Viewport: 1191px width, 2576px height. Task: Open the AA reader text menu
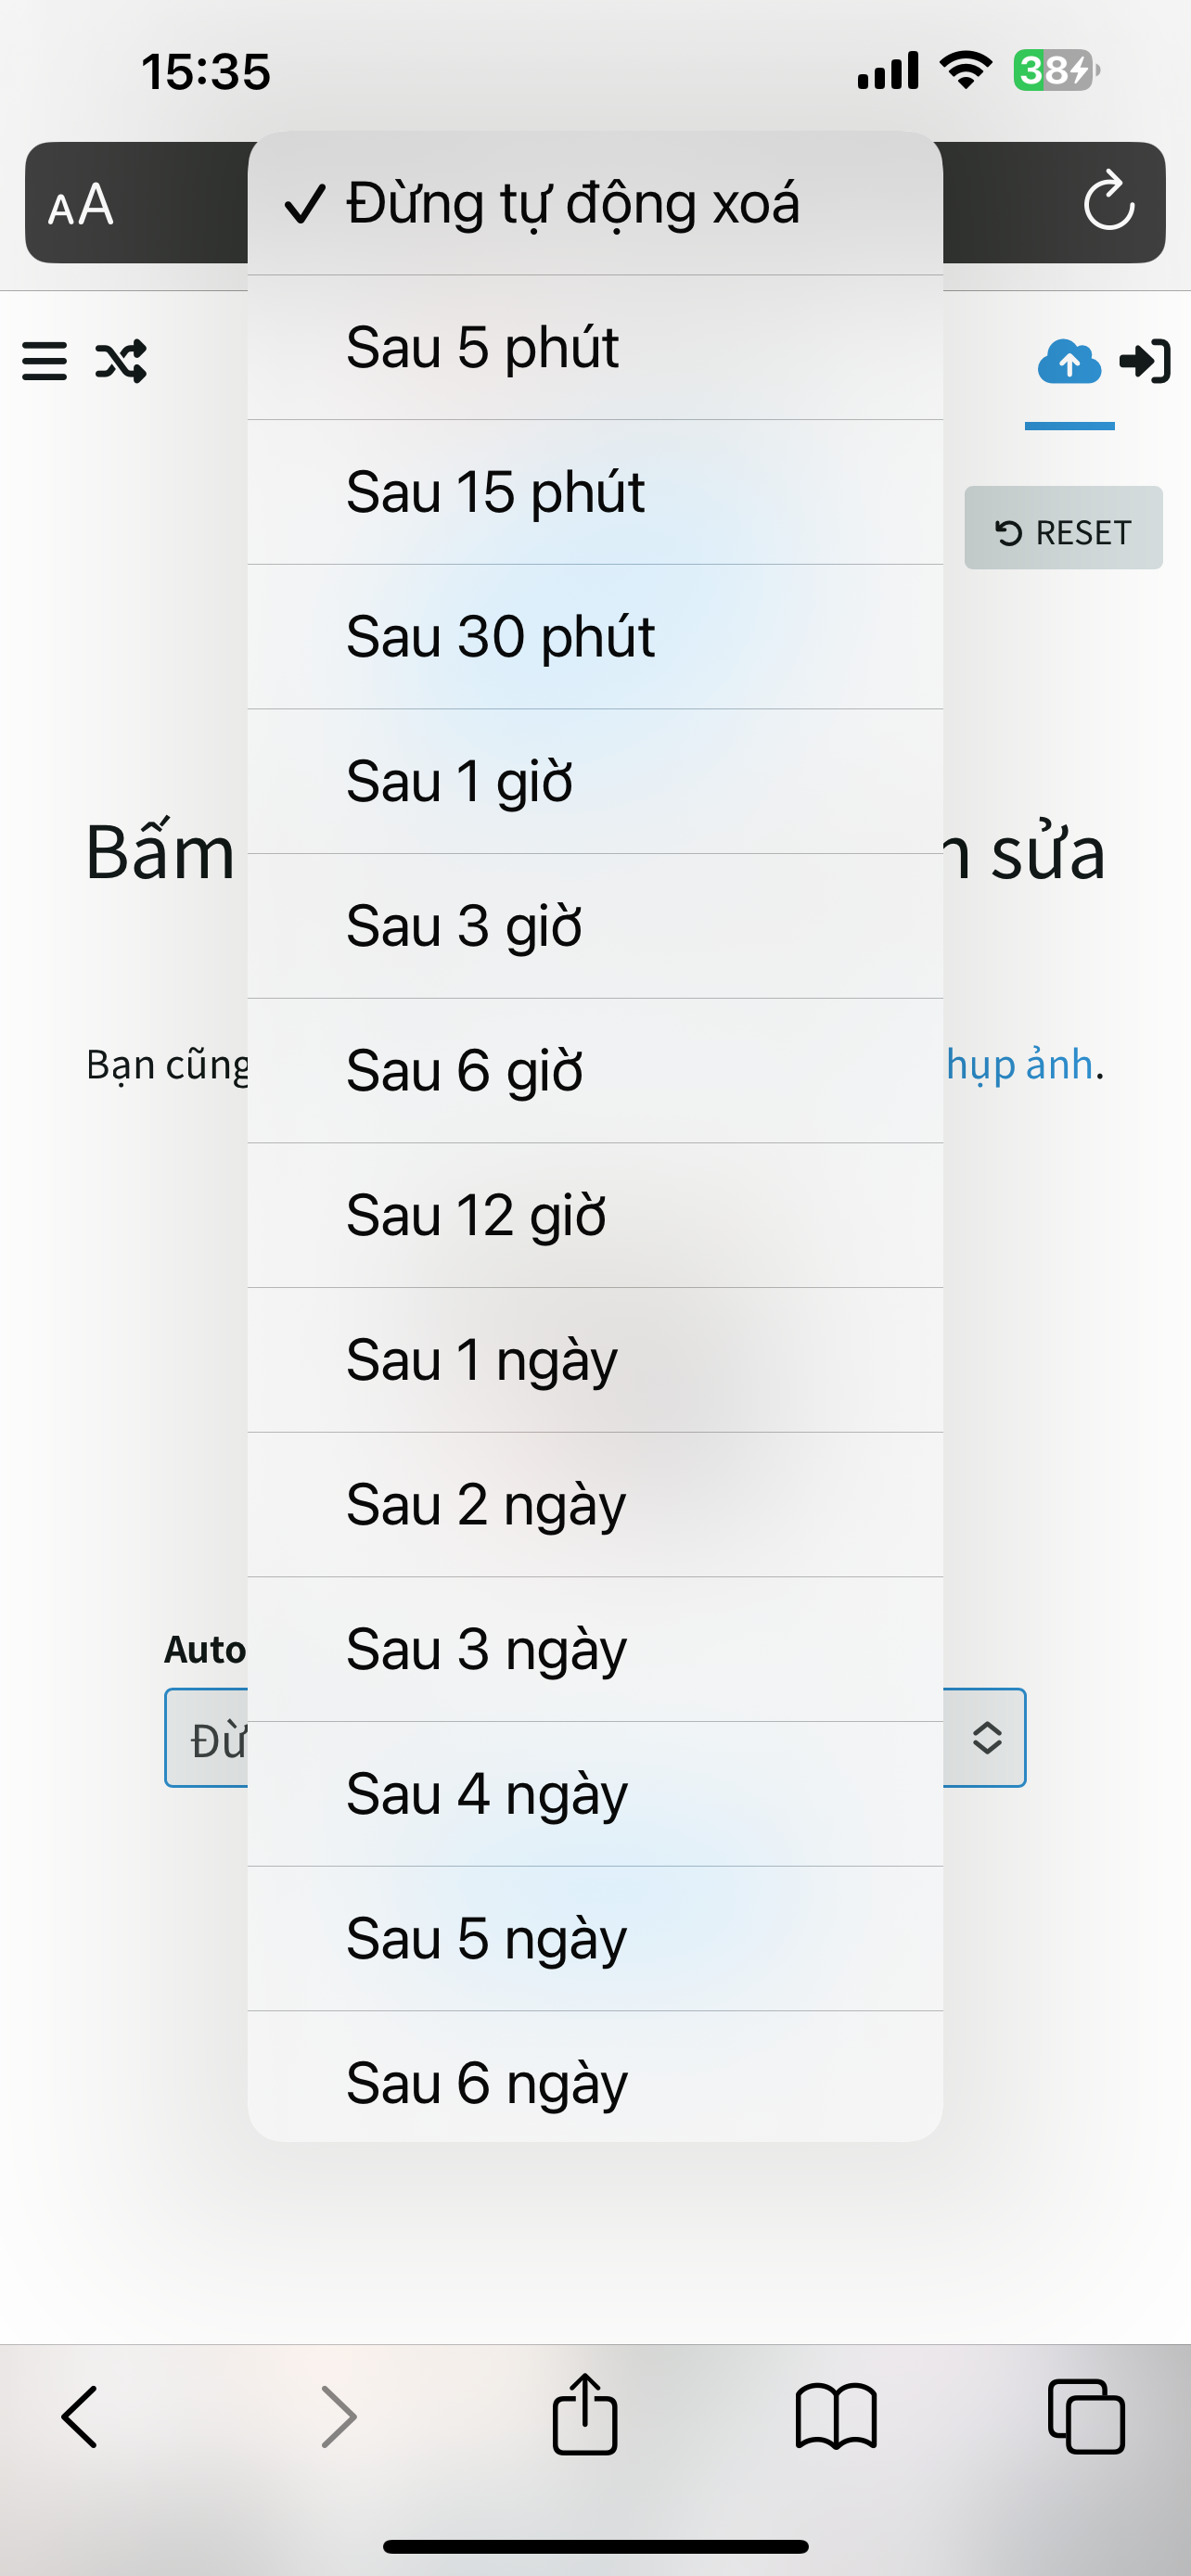tap(81, 204)
